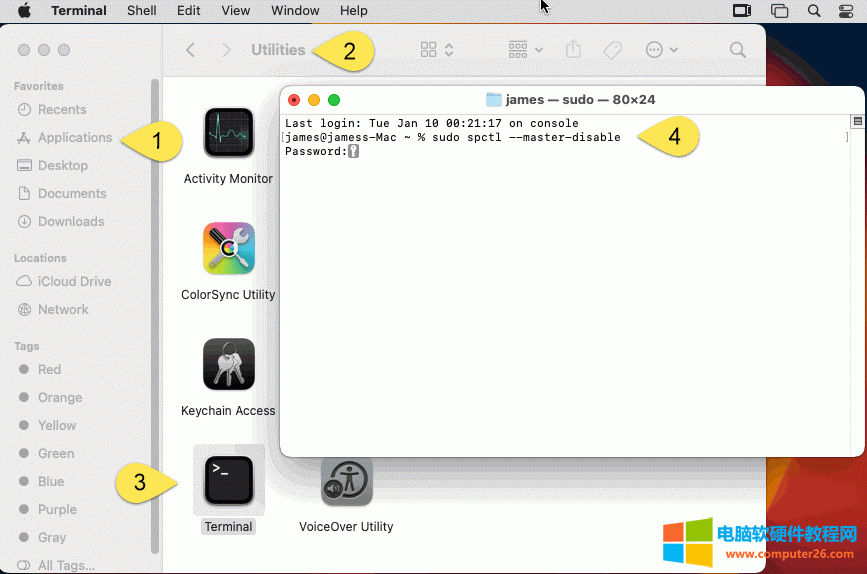This screenshot has height=574, width=867.
Task: Expand the Group By dropdown in toolbar
Action: pos(525,50)
